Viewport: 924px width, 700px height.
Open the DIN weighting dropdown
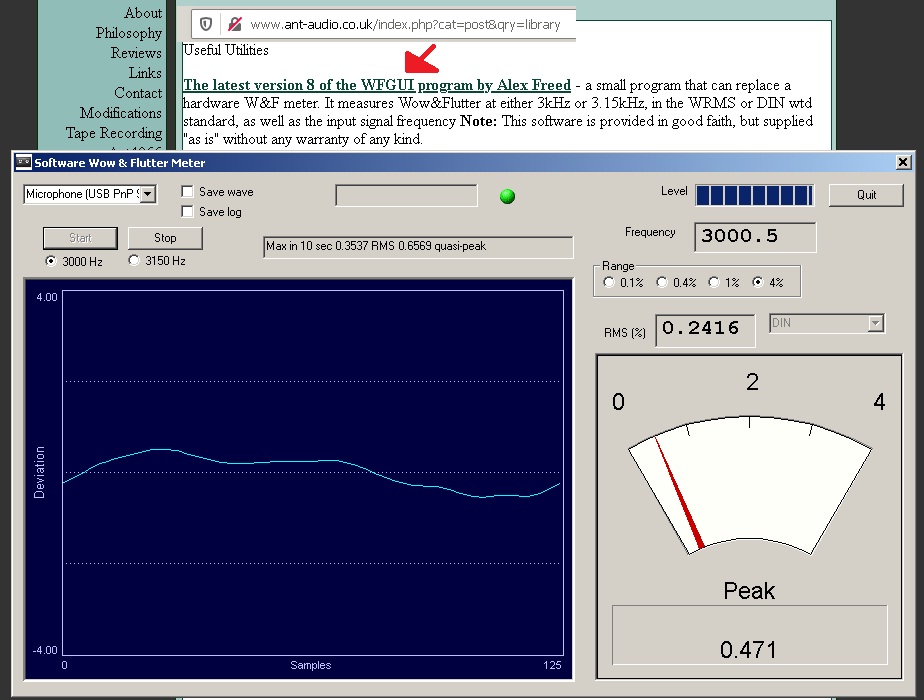pyautogui.click(x=876, y=323)
